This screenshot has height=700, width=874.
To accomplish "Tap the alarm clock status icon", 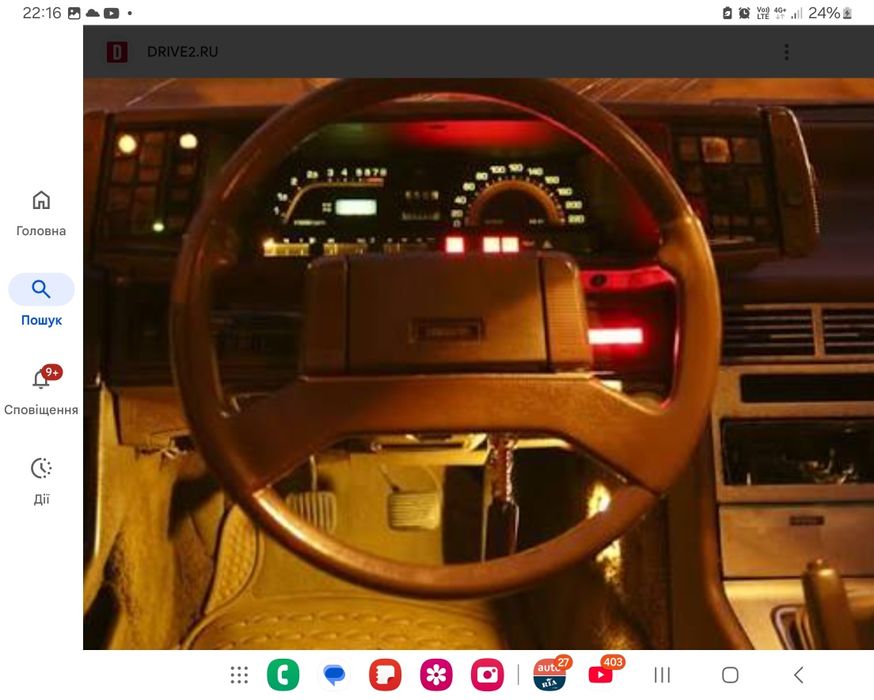I will (x=744, y=13).
